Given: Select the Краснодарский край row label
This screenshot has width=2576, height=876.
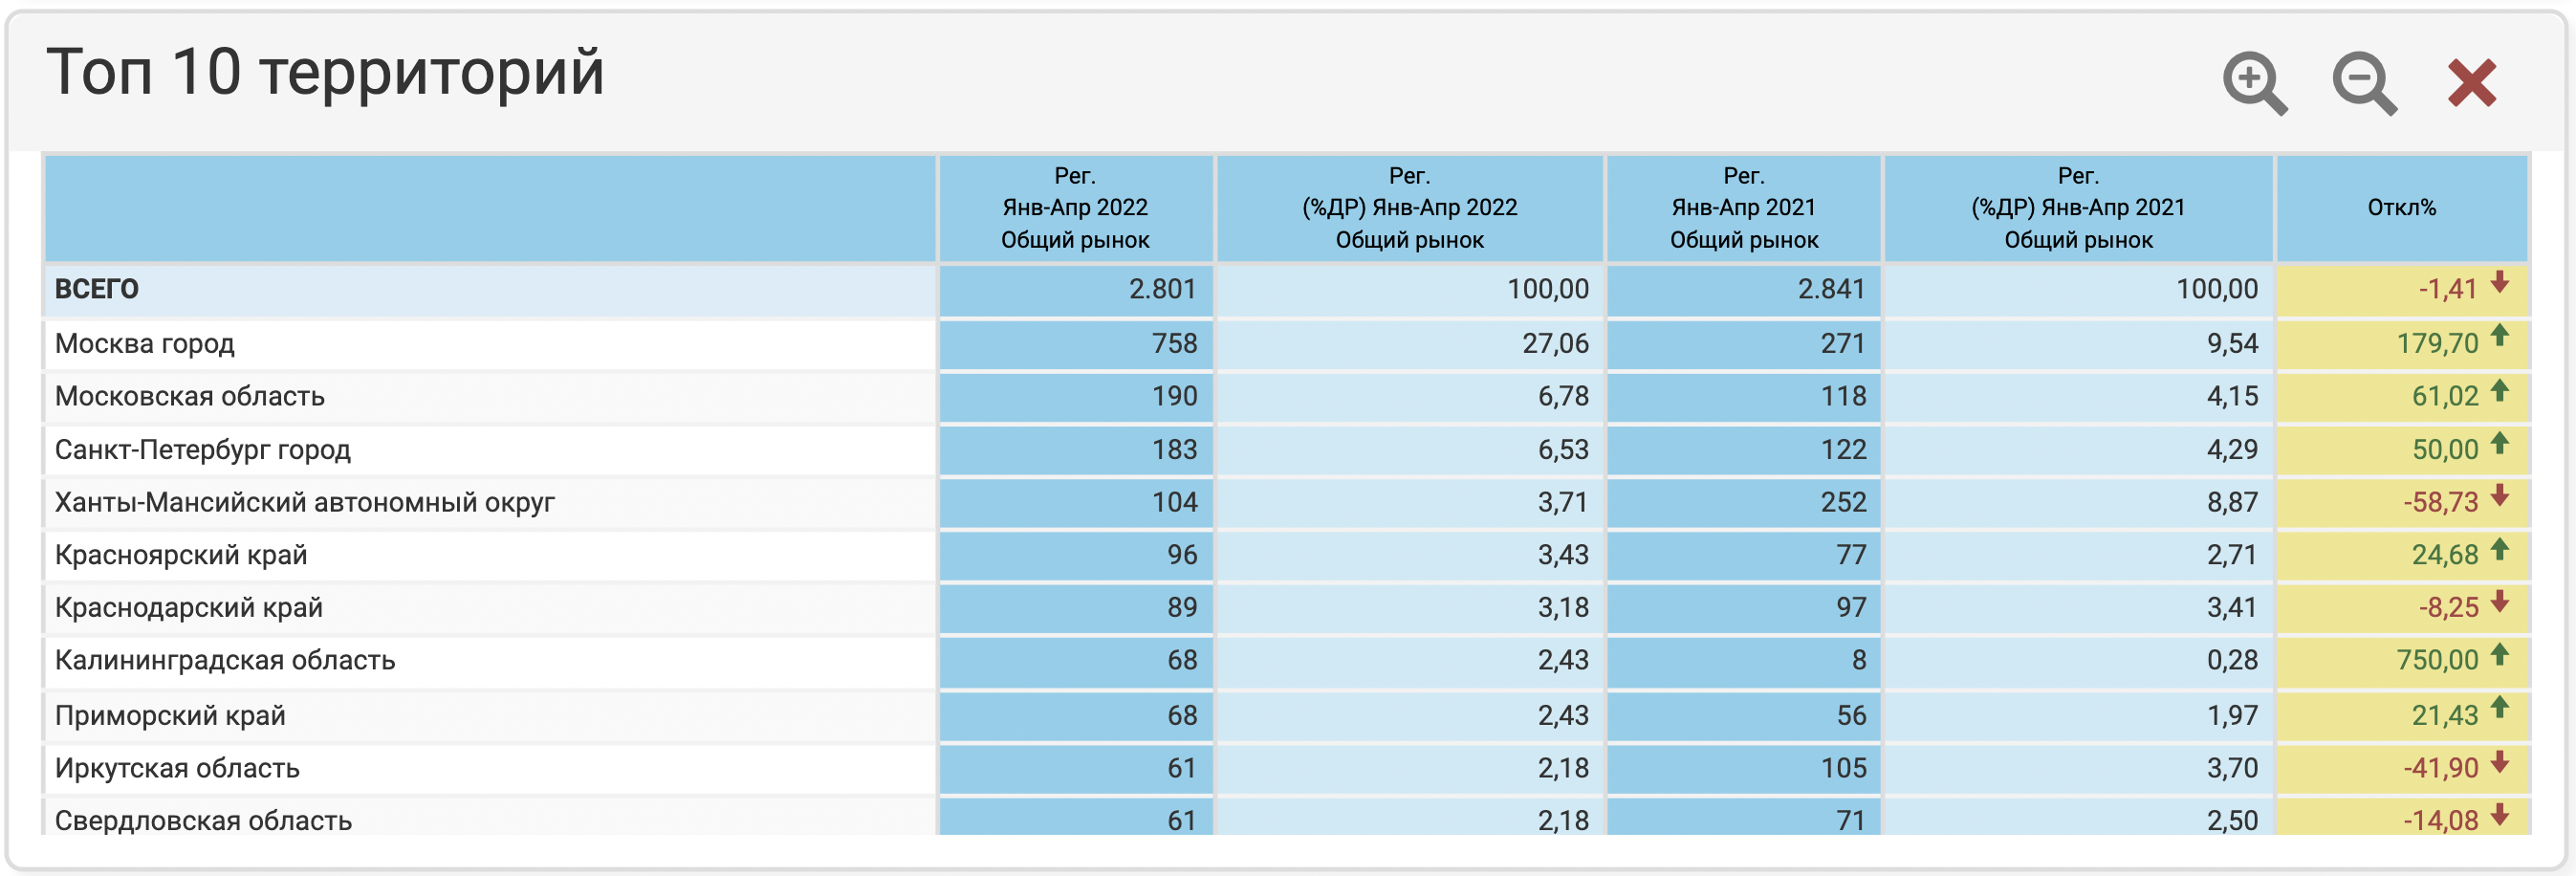Looking at the screenshot, I should click(x=189, y=608).
